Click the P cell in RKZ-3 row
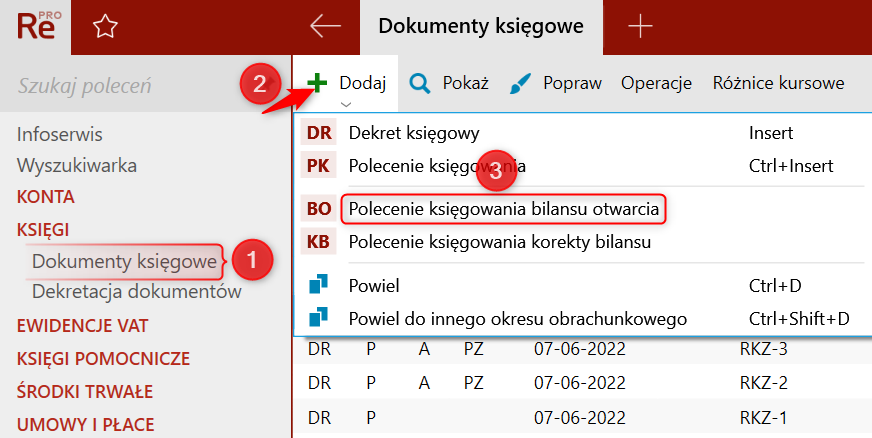Screen dimensions: 872x438 (x=371, y=349)
